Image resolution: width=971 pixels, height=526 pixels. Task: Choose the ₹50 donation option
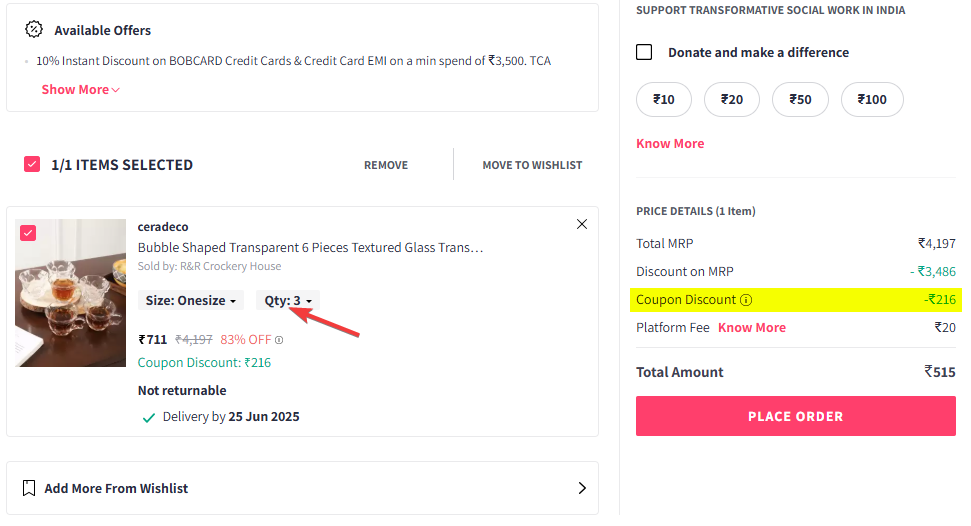point(800,99)
